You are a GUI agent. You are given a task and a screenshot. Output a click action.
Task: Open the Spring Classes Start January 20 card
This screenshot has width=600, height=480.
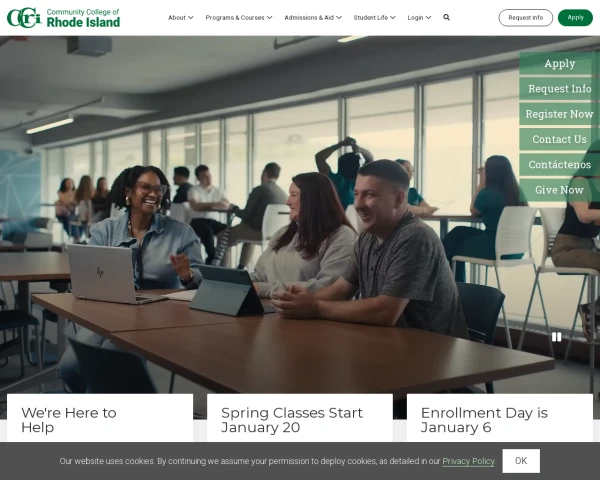tap(292, 420)
